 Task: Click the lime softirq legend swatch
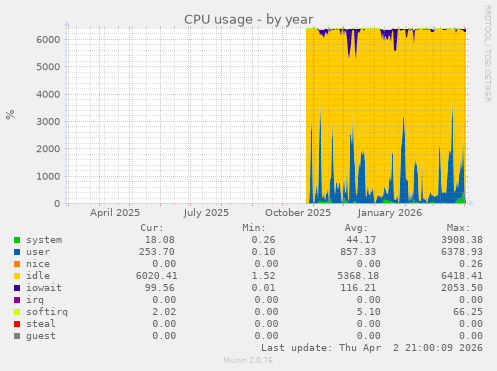coord(17,312)
